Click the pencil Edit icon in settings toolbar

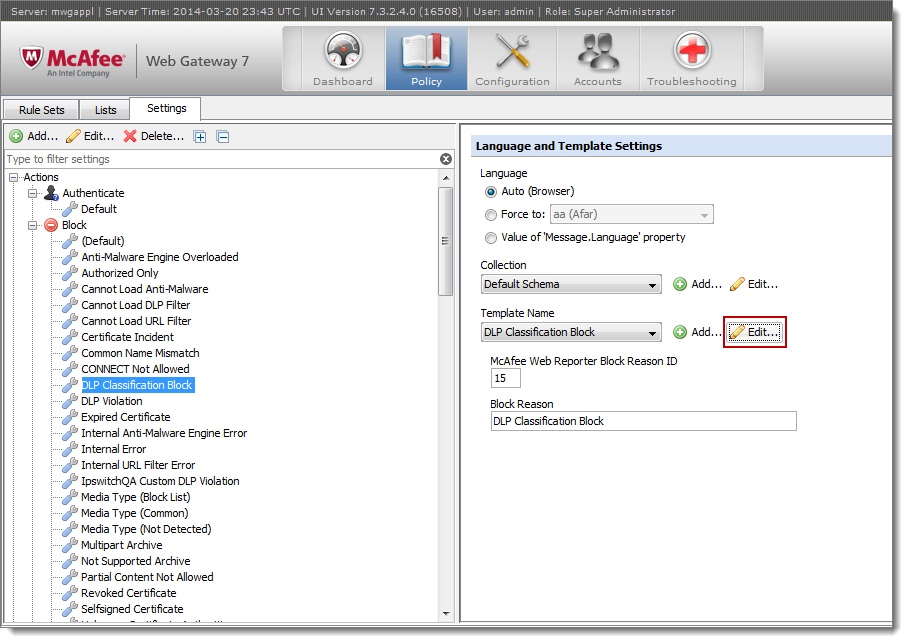click(x=73, y=137)
